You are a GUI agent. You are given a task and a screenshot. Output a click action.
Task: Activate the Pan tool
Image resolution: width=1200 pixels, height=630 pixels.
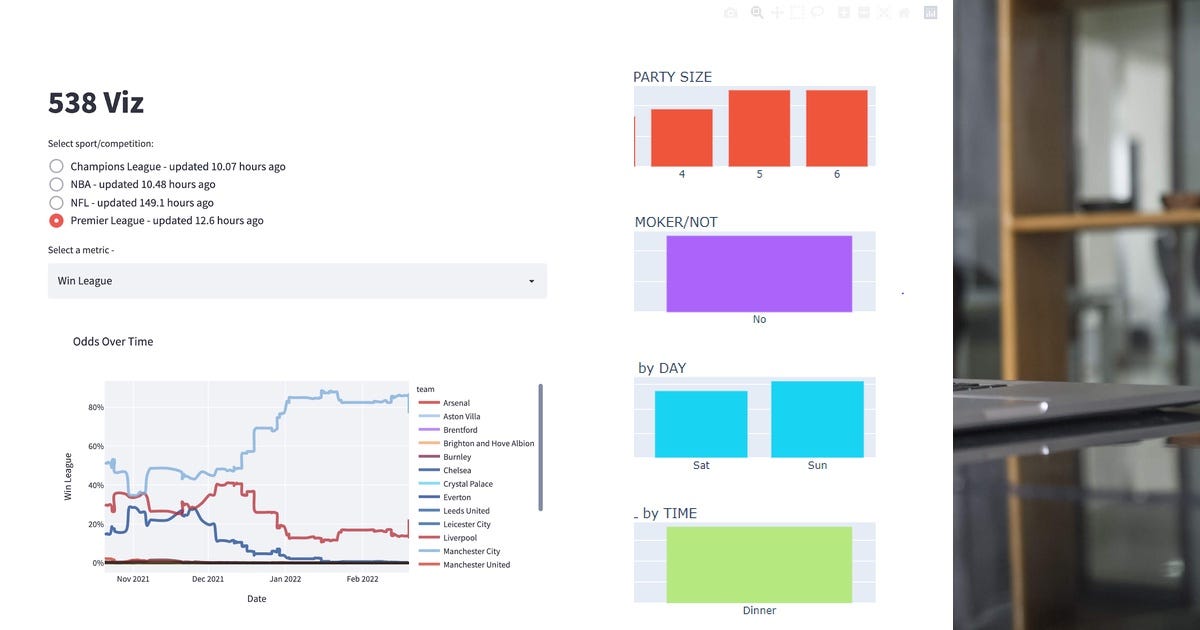(x=778, y=12)
